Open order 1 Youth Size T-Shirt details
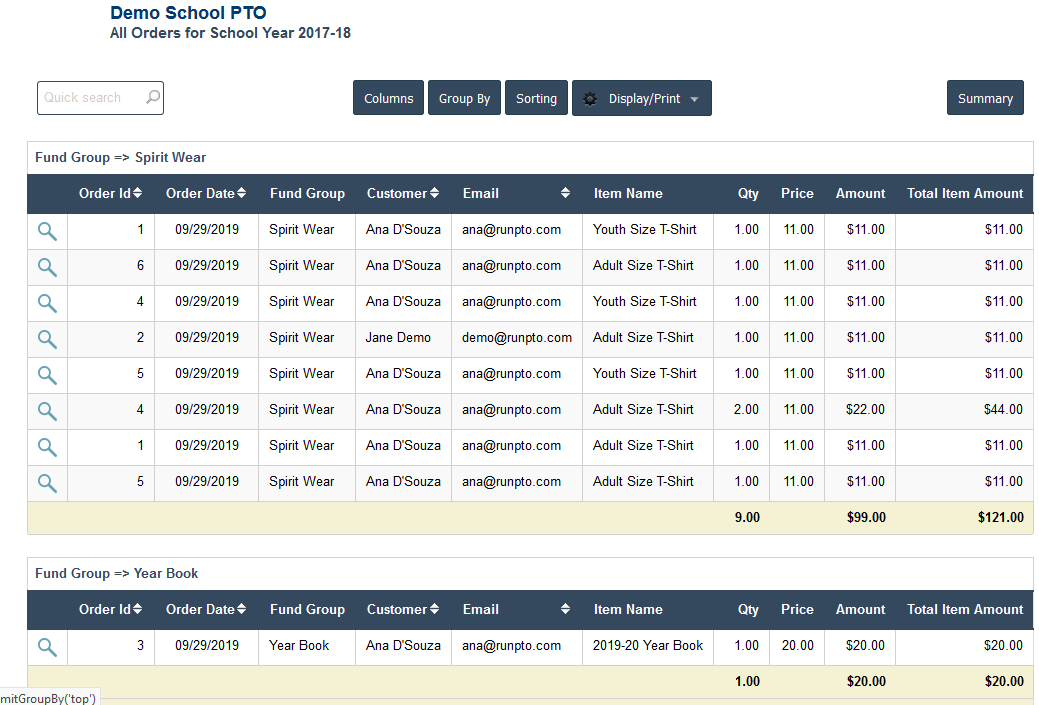This screenshot has width=1039, height=705. [x=47, y=230]
